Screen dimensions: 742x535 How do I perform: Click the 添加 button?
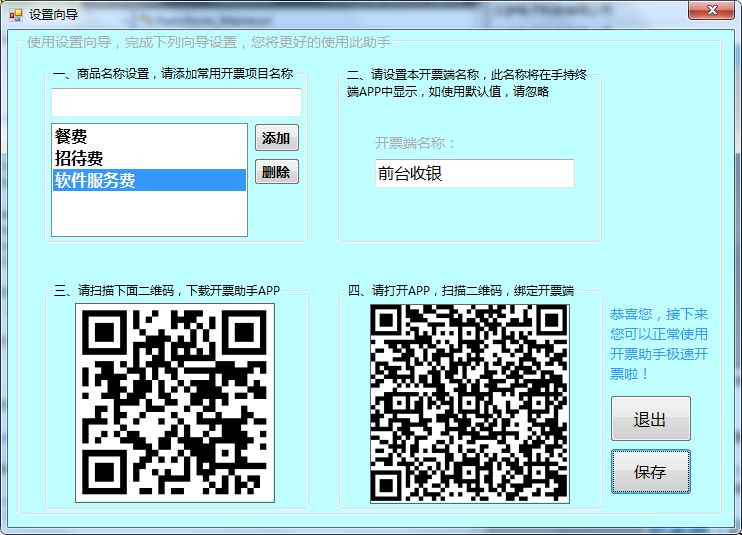tap(277, 138)
